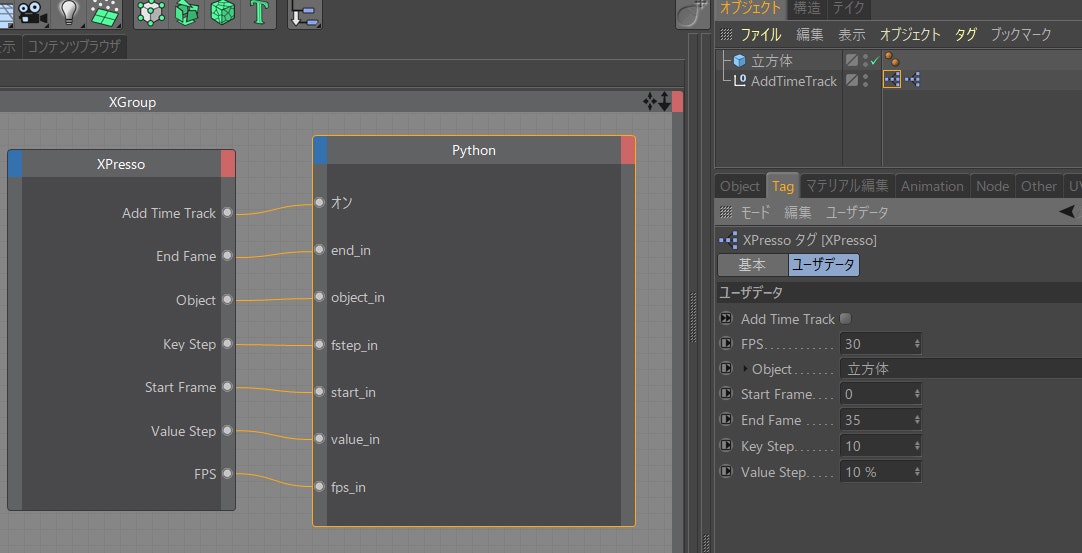This screenshot has width=1082, height=553.
Task: Click the FPS value stepper arrows
Action: tap(916, 344)
